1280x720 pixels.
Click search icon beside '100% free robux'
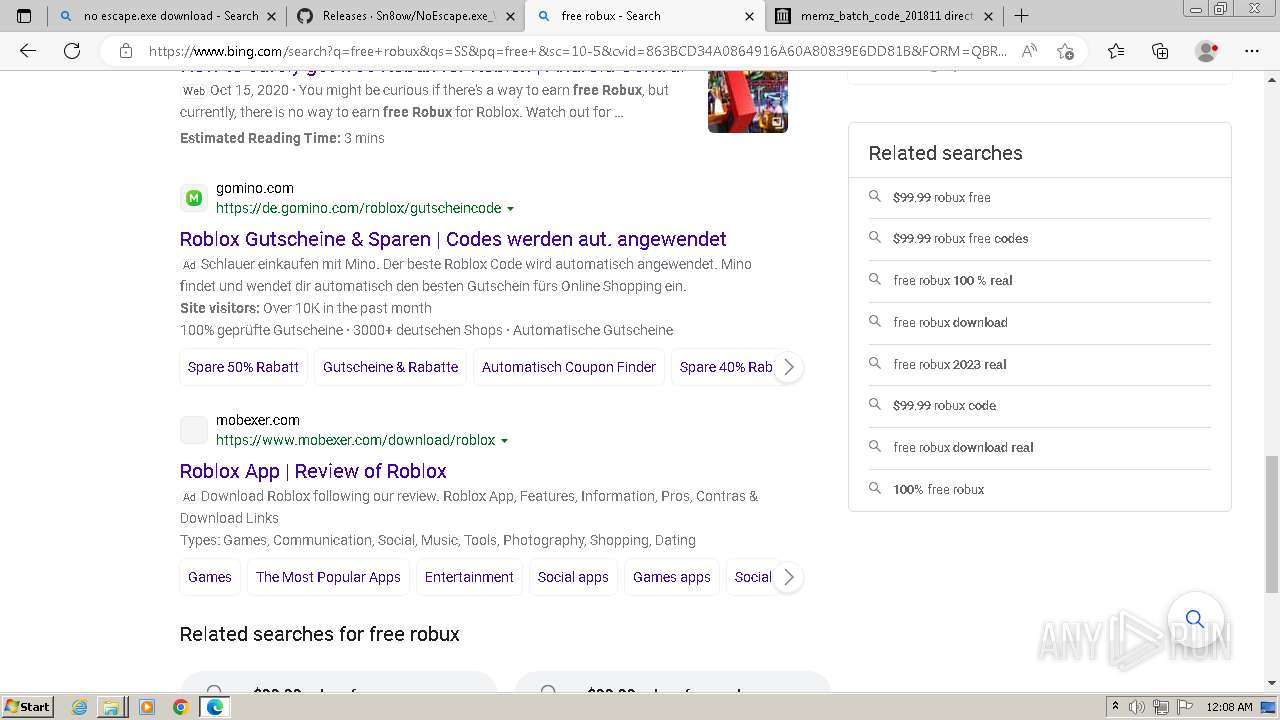pos(875,489)
